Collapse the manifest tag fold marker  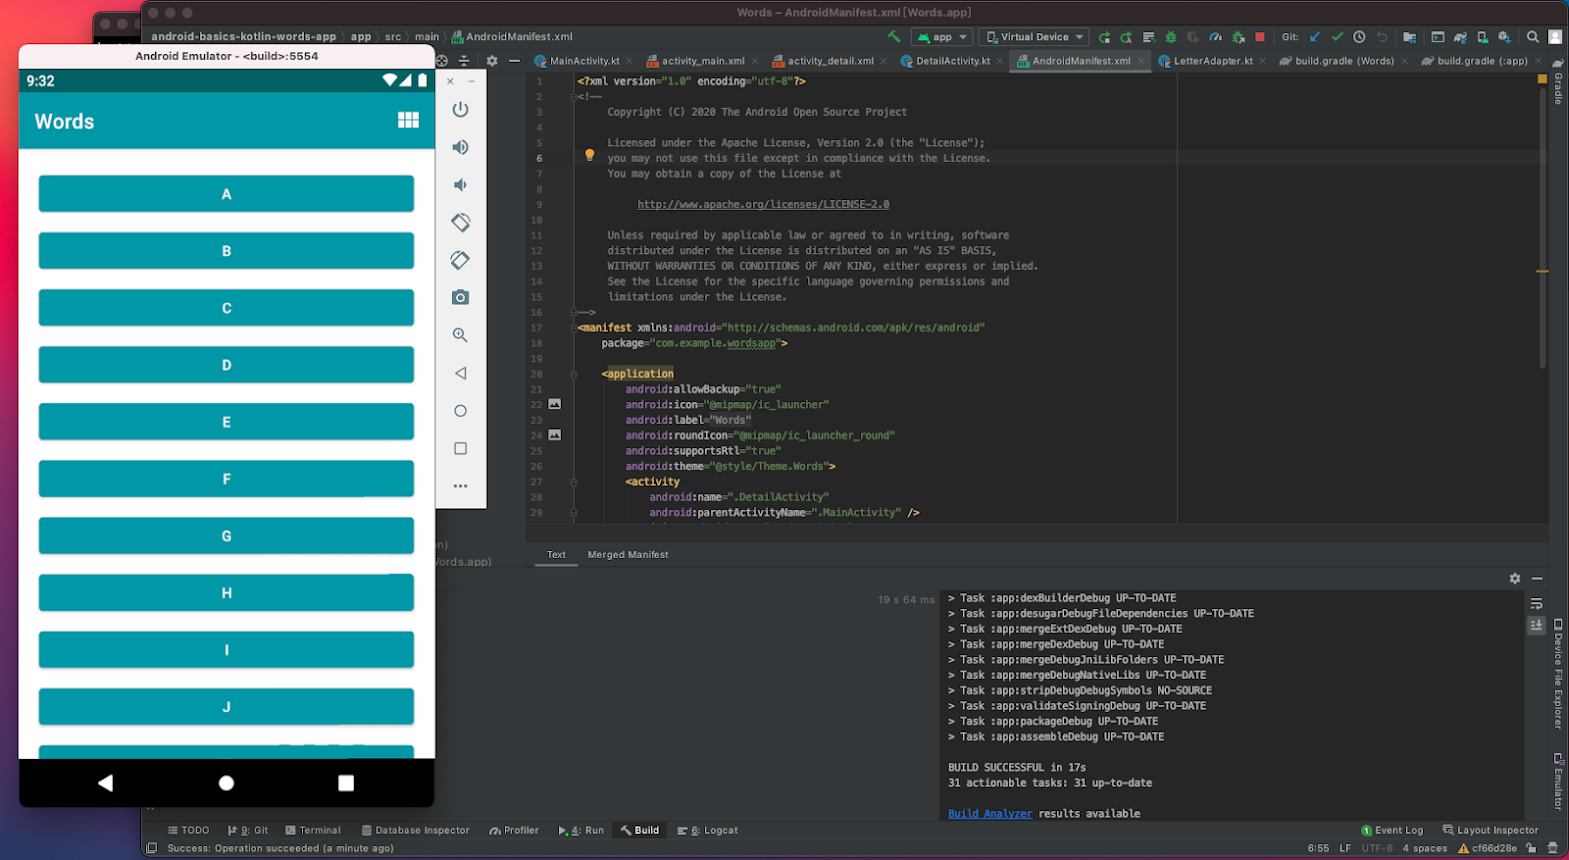pyautogui.click(x=574, y=328)
